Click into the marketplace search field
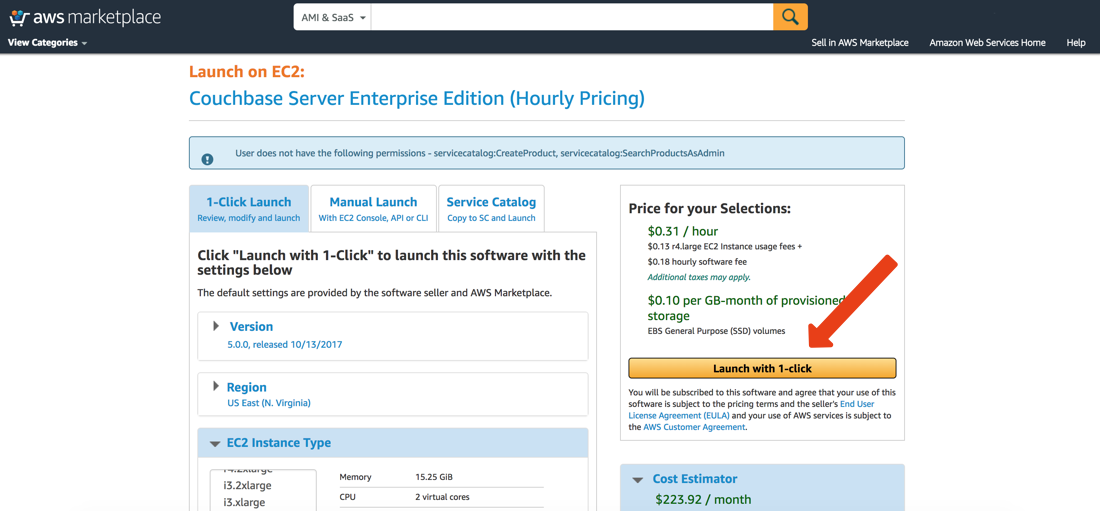 point(572,18)
